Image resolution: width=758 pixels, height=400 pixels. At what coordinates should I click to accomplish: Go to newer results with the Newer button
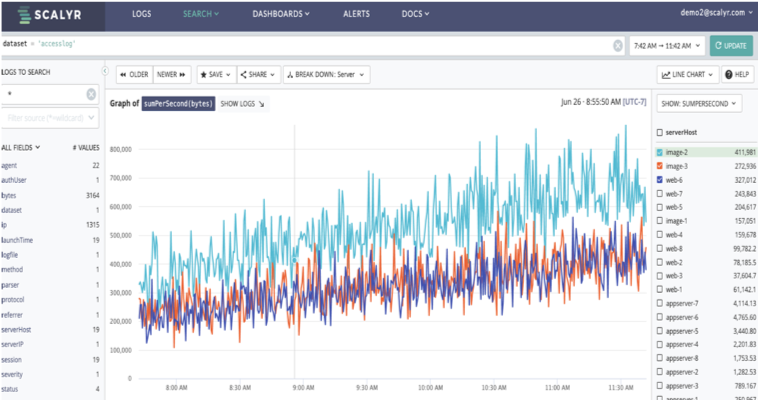click(x=172, y=74)
